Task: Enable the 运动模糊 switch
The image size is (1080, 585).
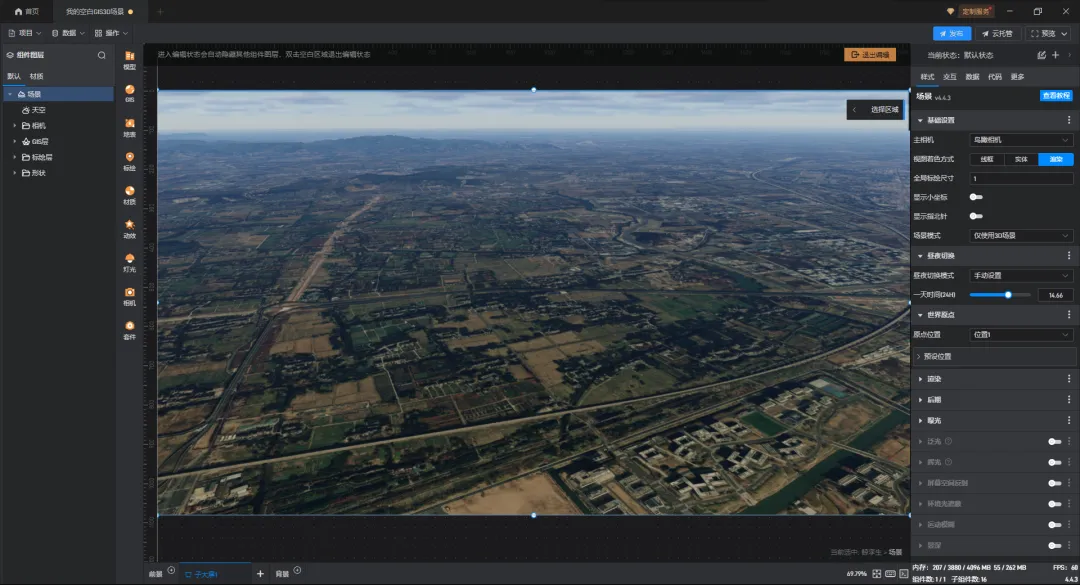Action: (1055, 524)
